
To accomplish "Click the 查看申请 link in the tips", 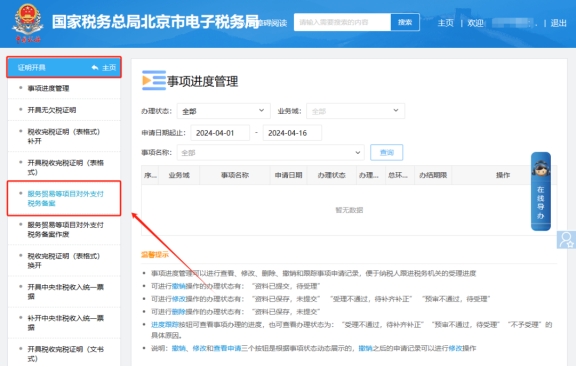I will pyautogui.click(x=227, y=348).
